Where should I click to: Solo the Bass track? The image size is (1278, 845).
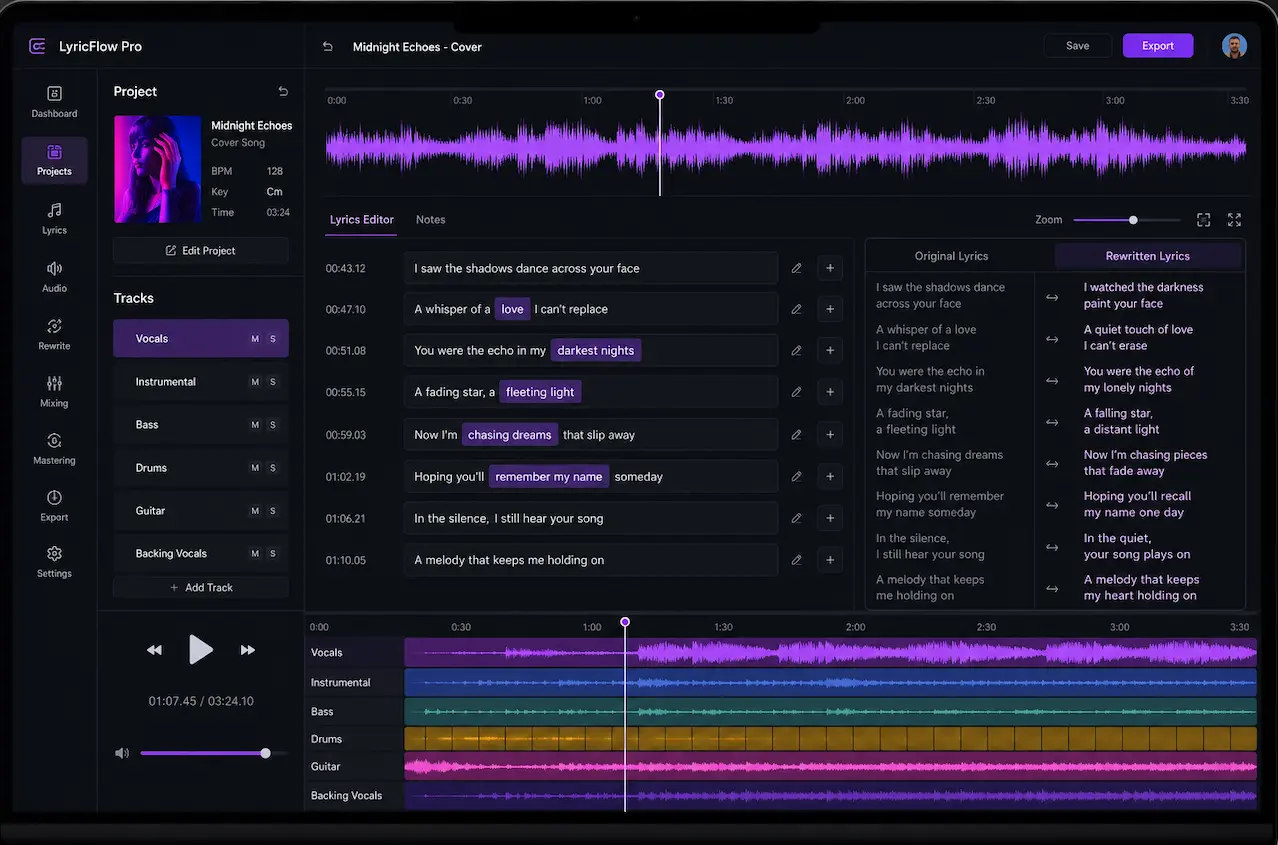tap(273, 425)
